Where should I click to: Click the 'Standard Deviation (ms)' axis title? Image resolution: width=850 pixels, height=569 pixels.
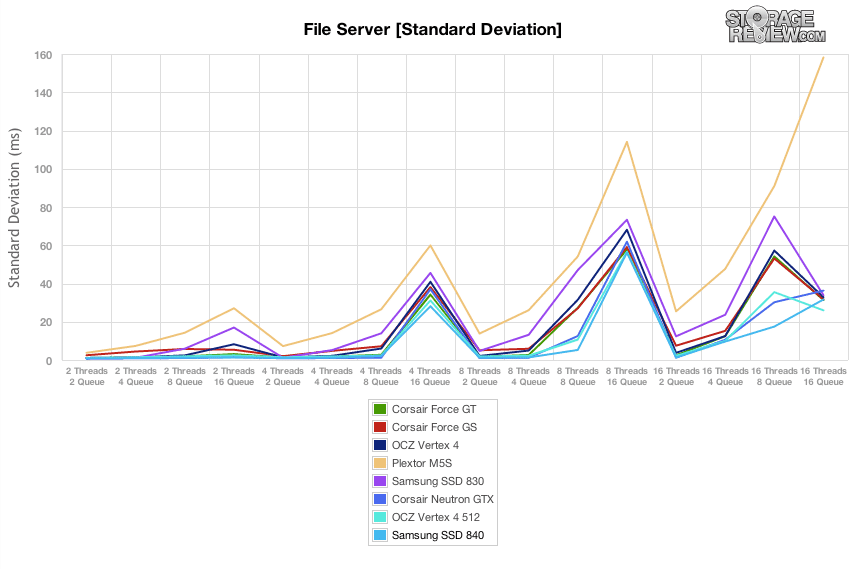14,208
